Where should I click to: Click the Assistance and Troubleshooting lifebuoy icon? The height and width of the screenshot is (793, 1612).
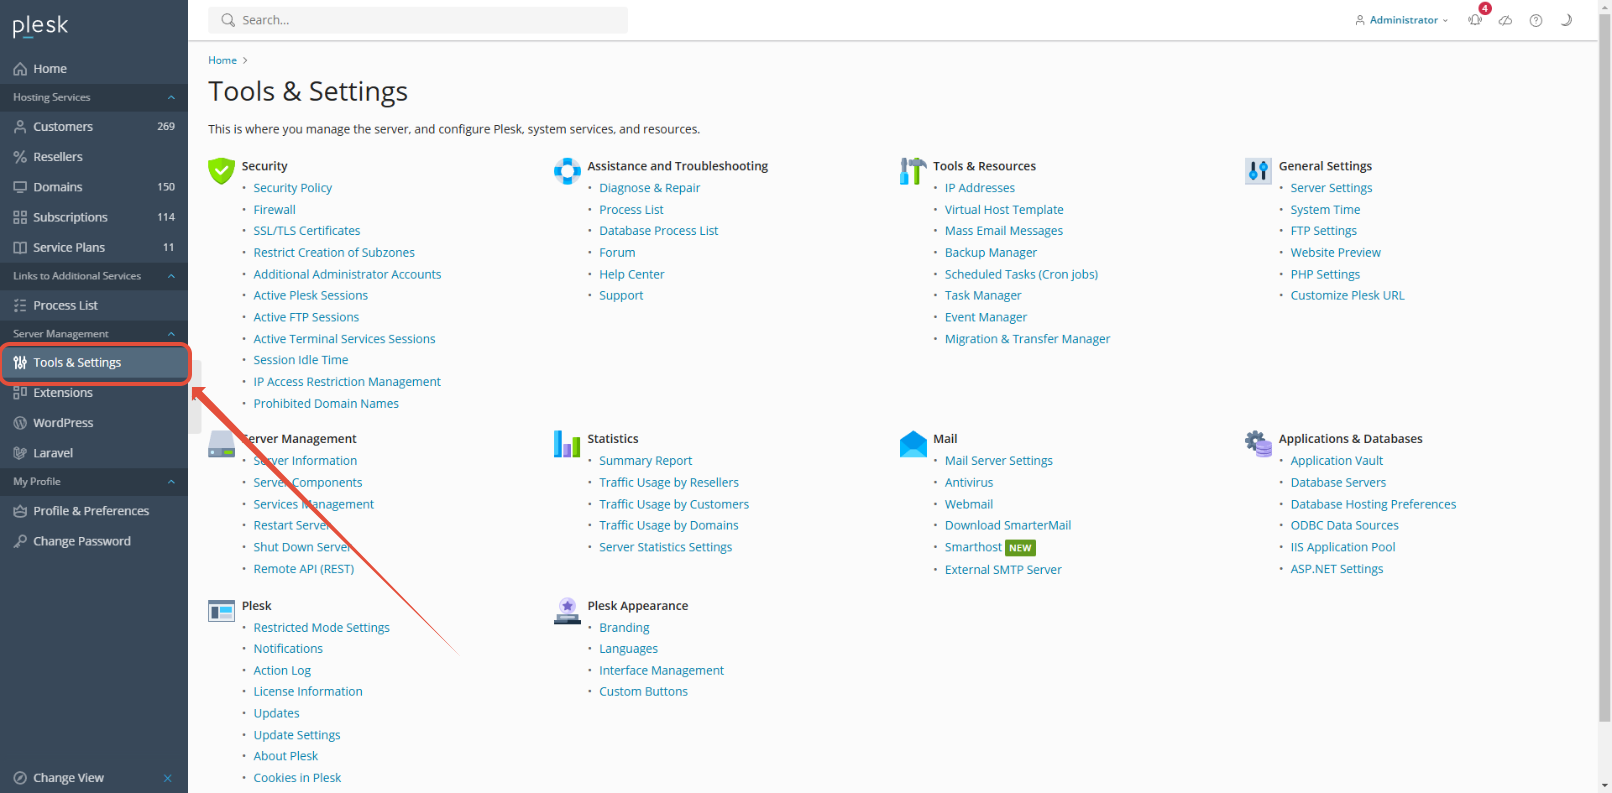(x=567, y=171)
